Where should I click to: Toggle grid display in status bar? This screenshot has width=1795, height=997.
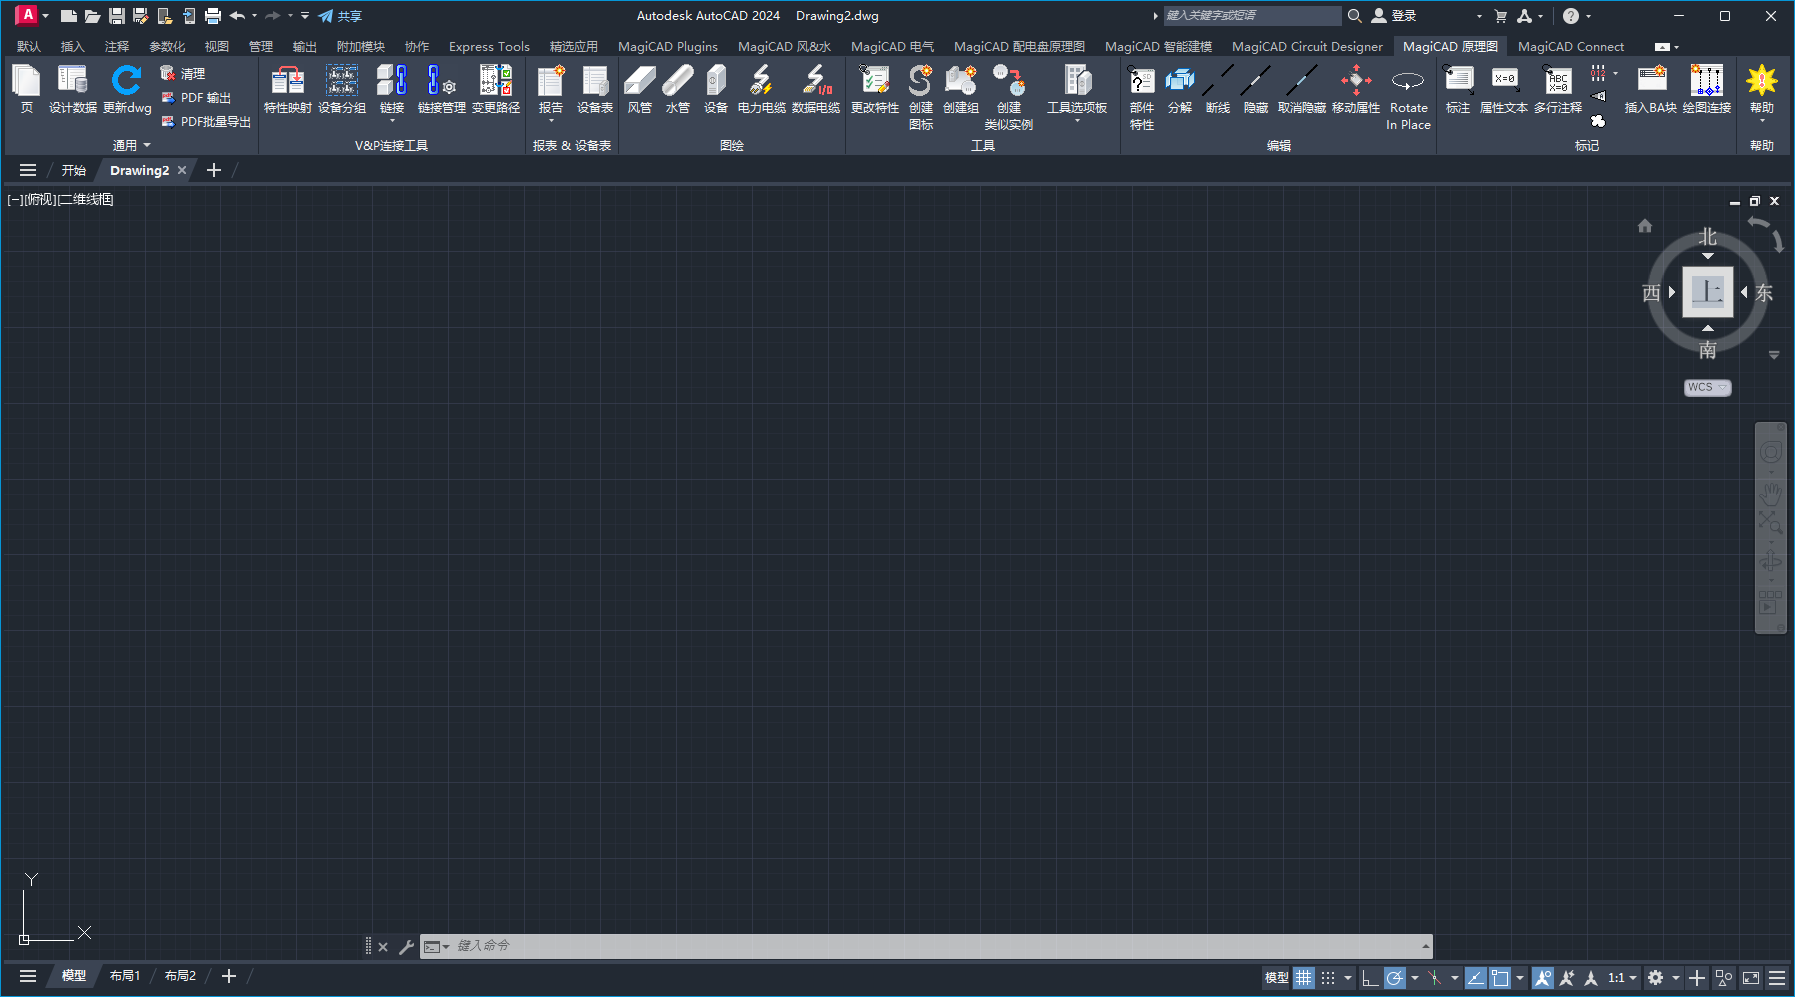1304,978
